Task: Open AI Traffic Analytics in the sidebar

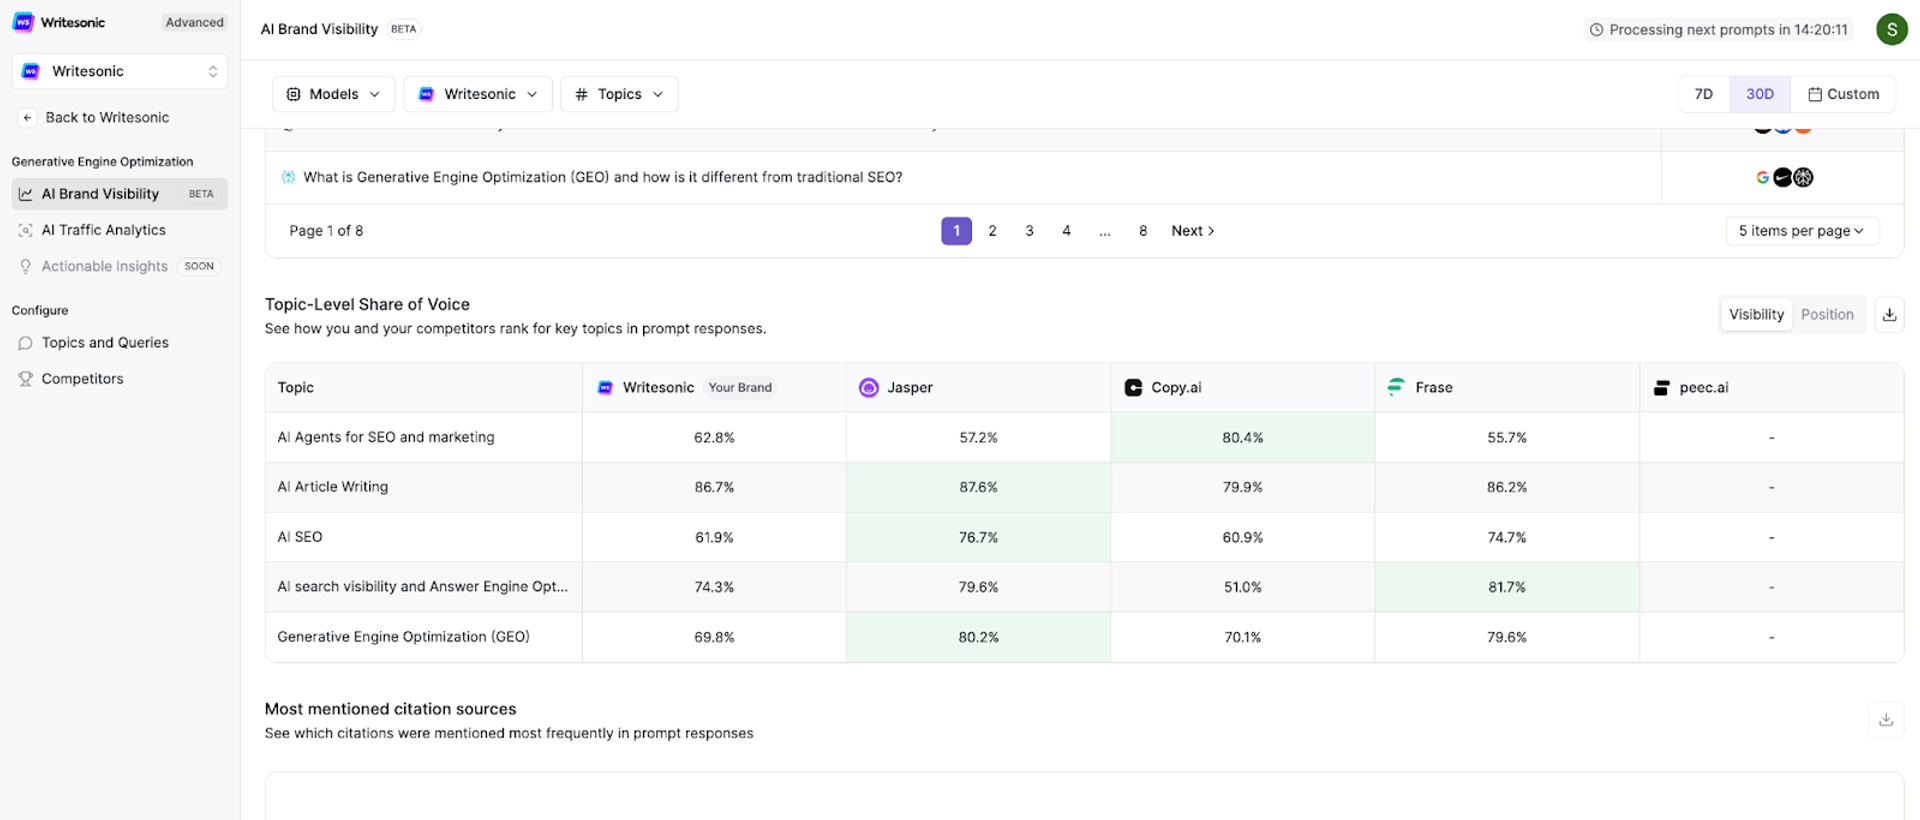Action: click(120, 230)
